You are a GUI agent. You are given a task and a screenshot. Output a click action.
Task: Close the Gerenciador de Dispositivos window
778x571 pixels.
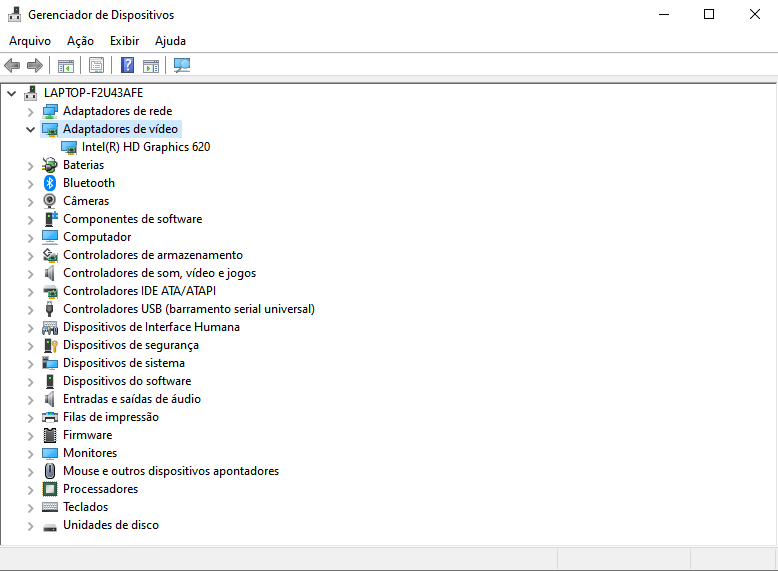755,14
